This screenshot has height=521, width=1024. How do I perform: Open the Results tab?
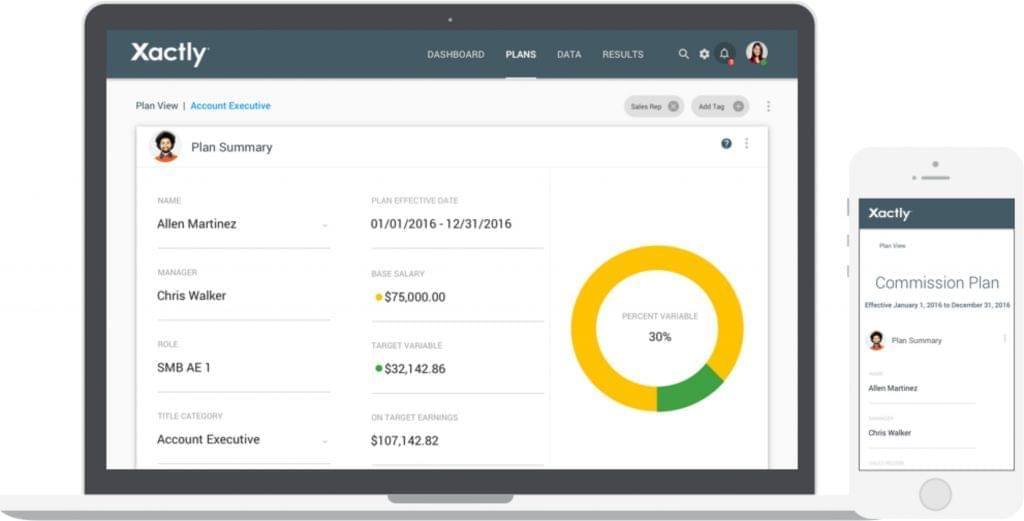pos(622,54)
